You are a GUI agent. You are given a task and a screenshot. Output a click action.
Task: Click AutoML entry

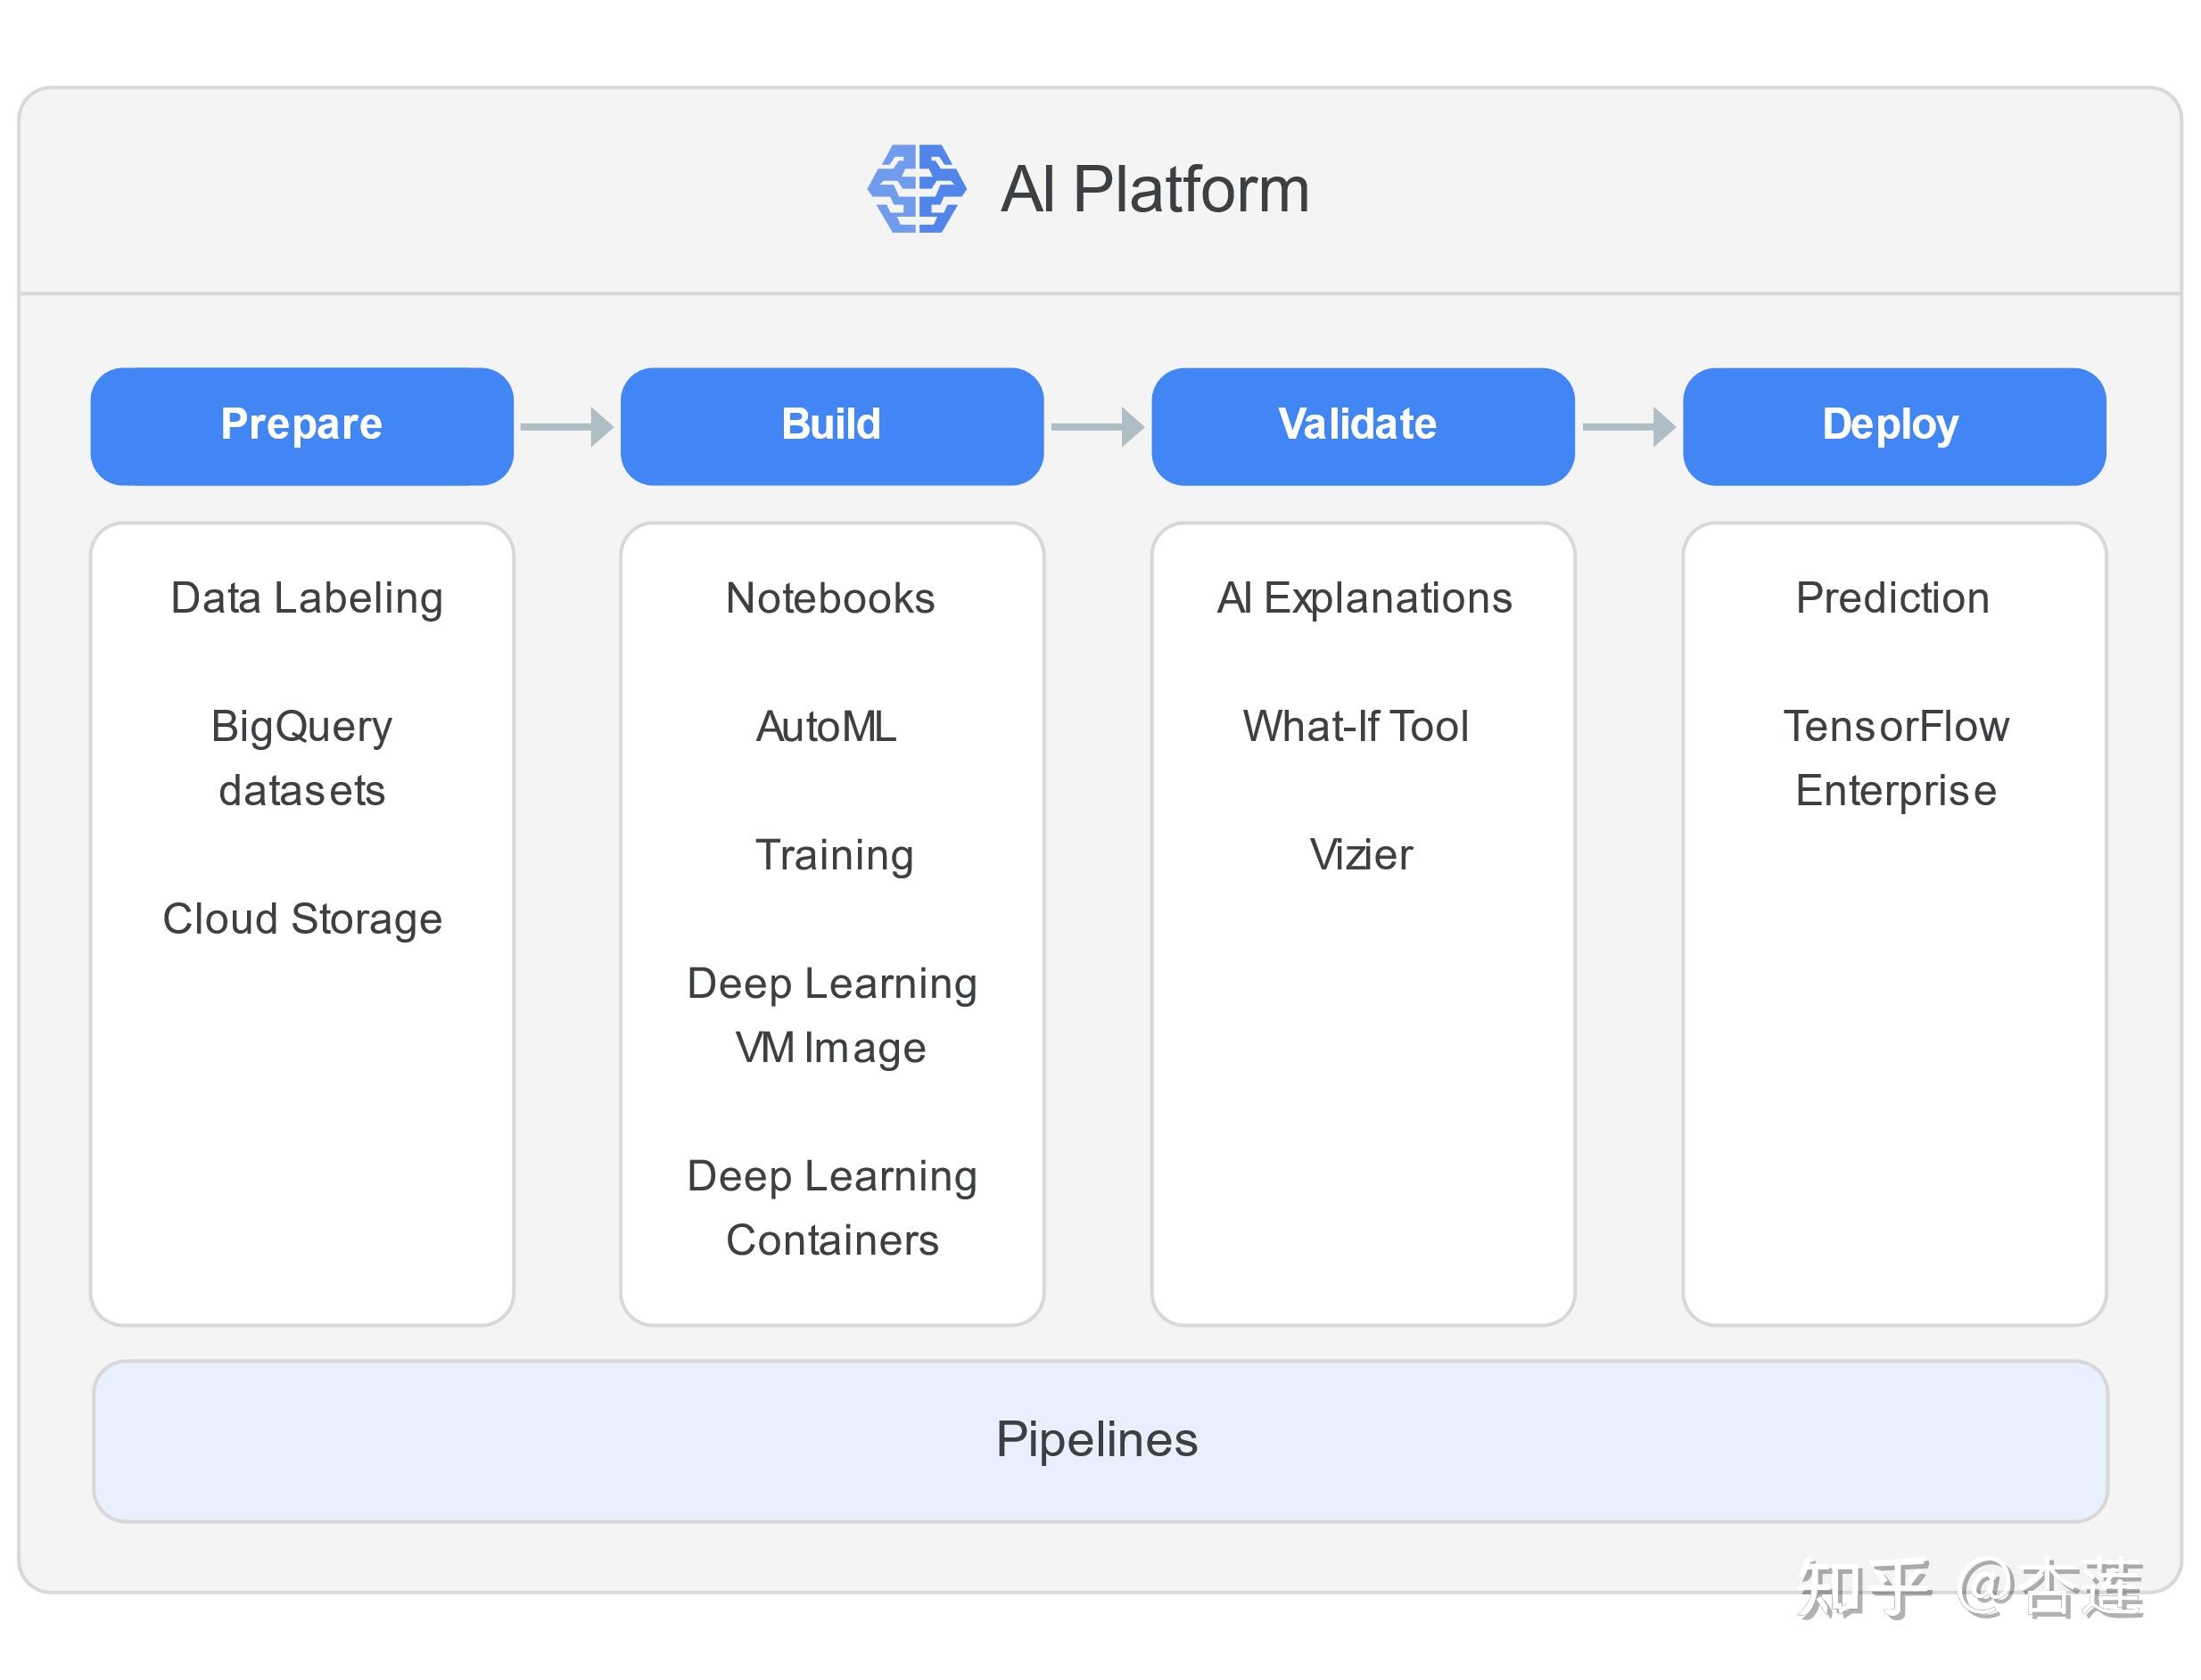point(826,727)
